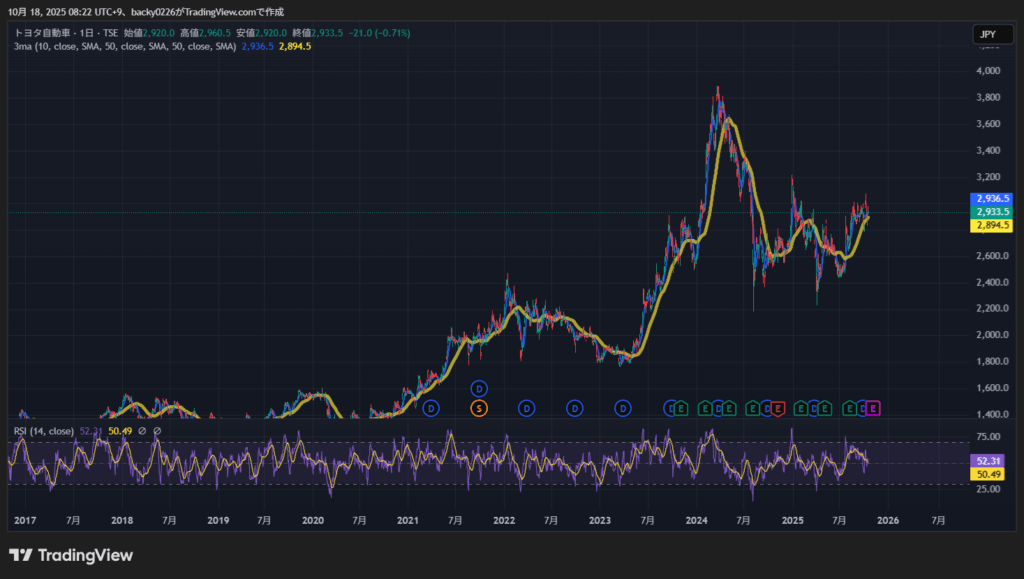1024x579 pixels.
Task: Select the D dividend marker above the S marker
Action: click(479, 388)
